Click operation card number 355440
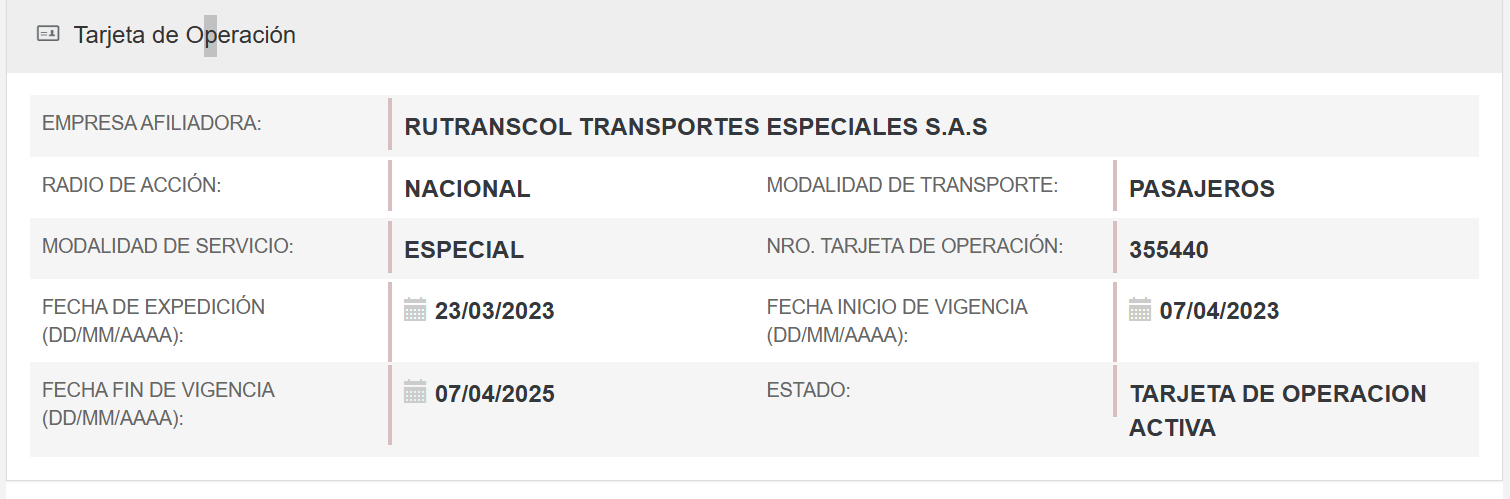Screen dimensions: 1510x499 click(x=1168, y=250)
